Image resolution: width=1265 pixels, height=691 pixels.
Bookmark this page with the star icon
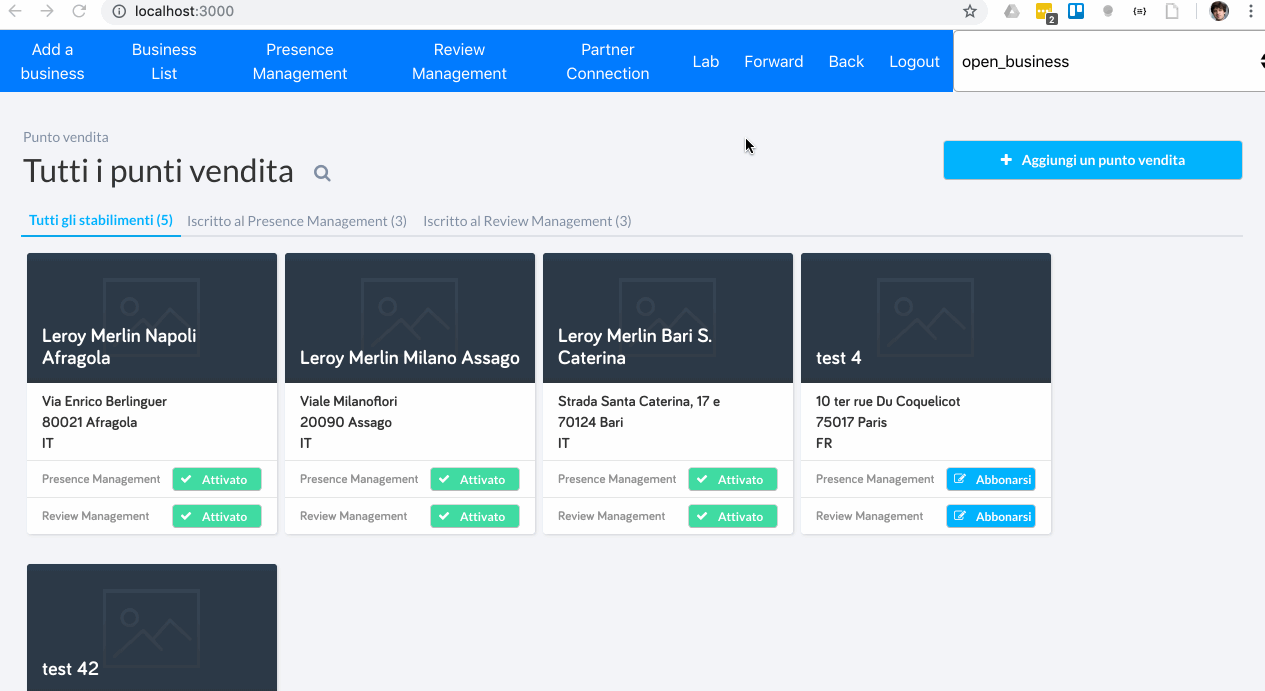[969, 12]
